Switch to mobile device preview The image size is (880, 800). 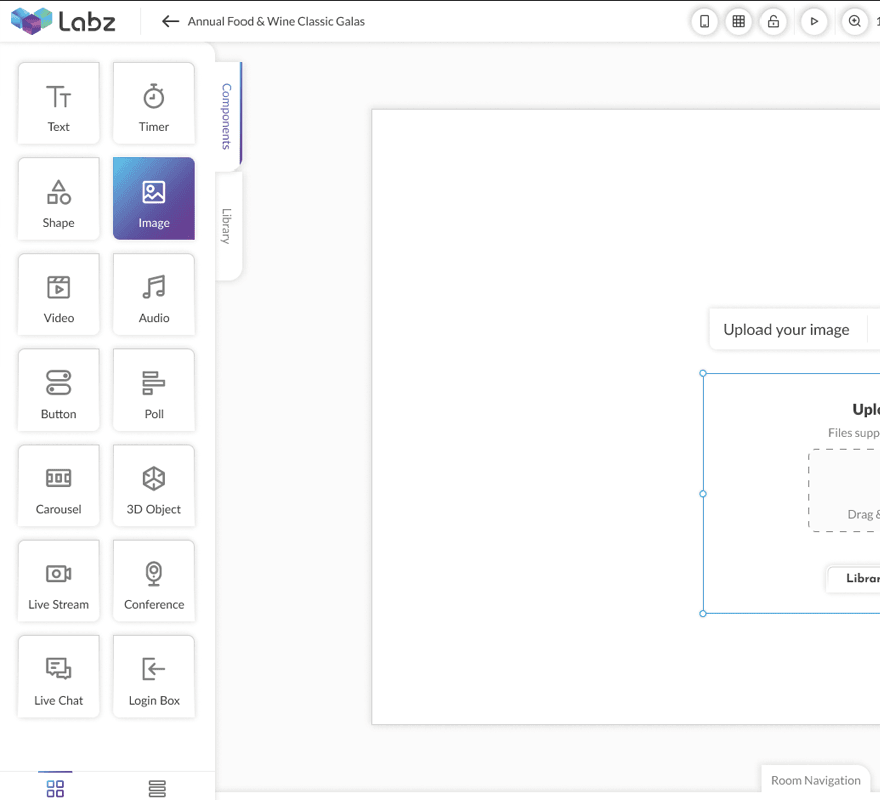[704, 21]
